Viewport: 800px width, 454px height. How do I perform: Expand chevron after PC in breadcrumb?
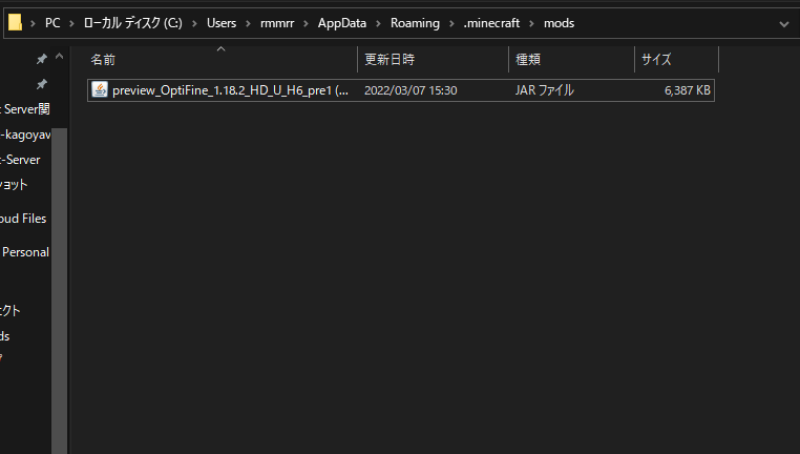click(x=71, y=23)
